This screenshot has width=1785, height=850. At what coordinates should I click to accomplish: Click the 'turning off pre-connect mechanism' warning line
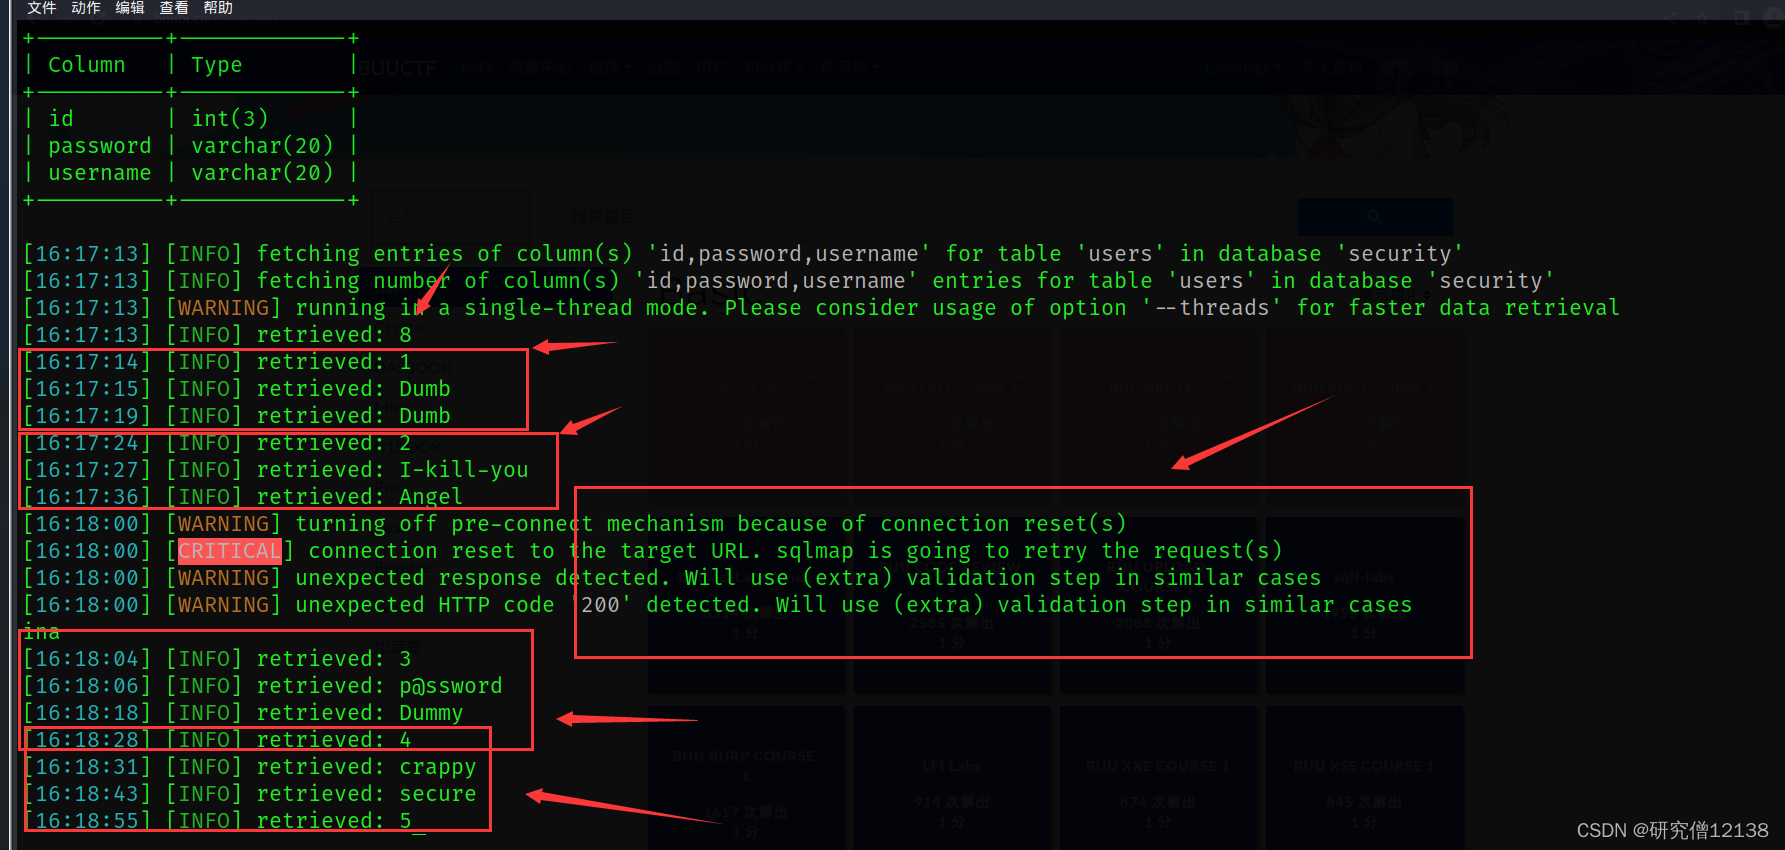tap(575, 524)
